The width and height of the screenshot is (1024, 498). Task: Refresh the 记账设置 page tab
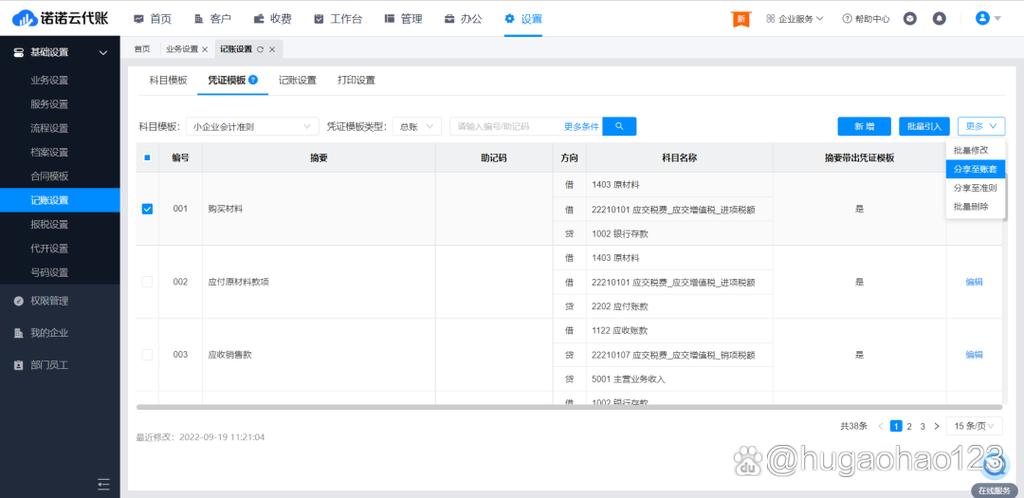point(260,50)
